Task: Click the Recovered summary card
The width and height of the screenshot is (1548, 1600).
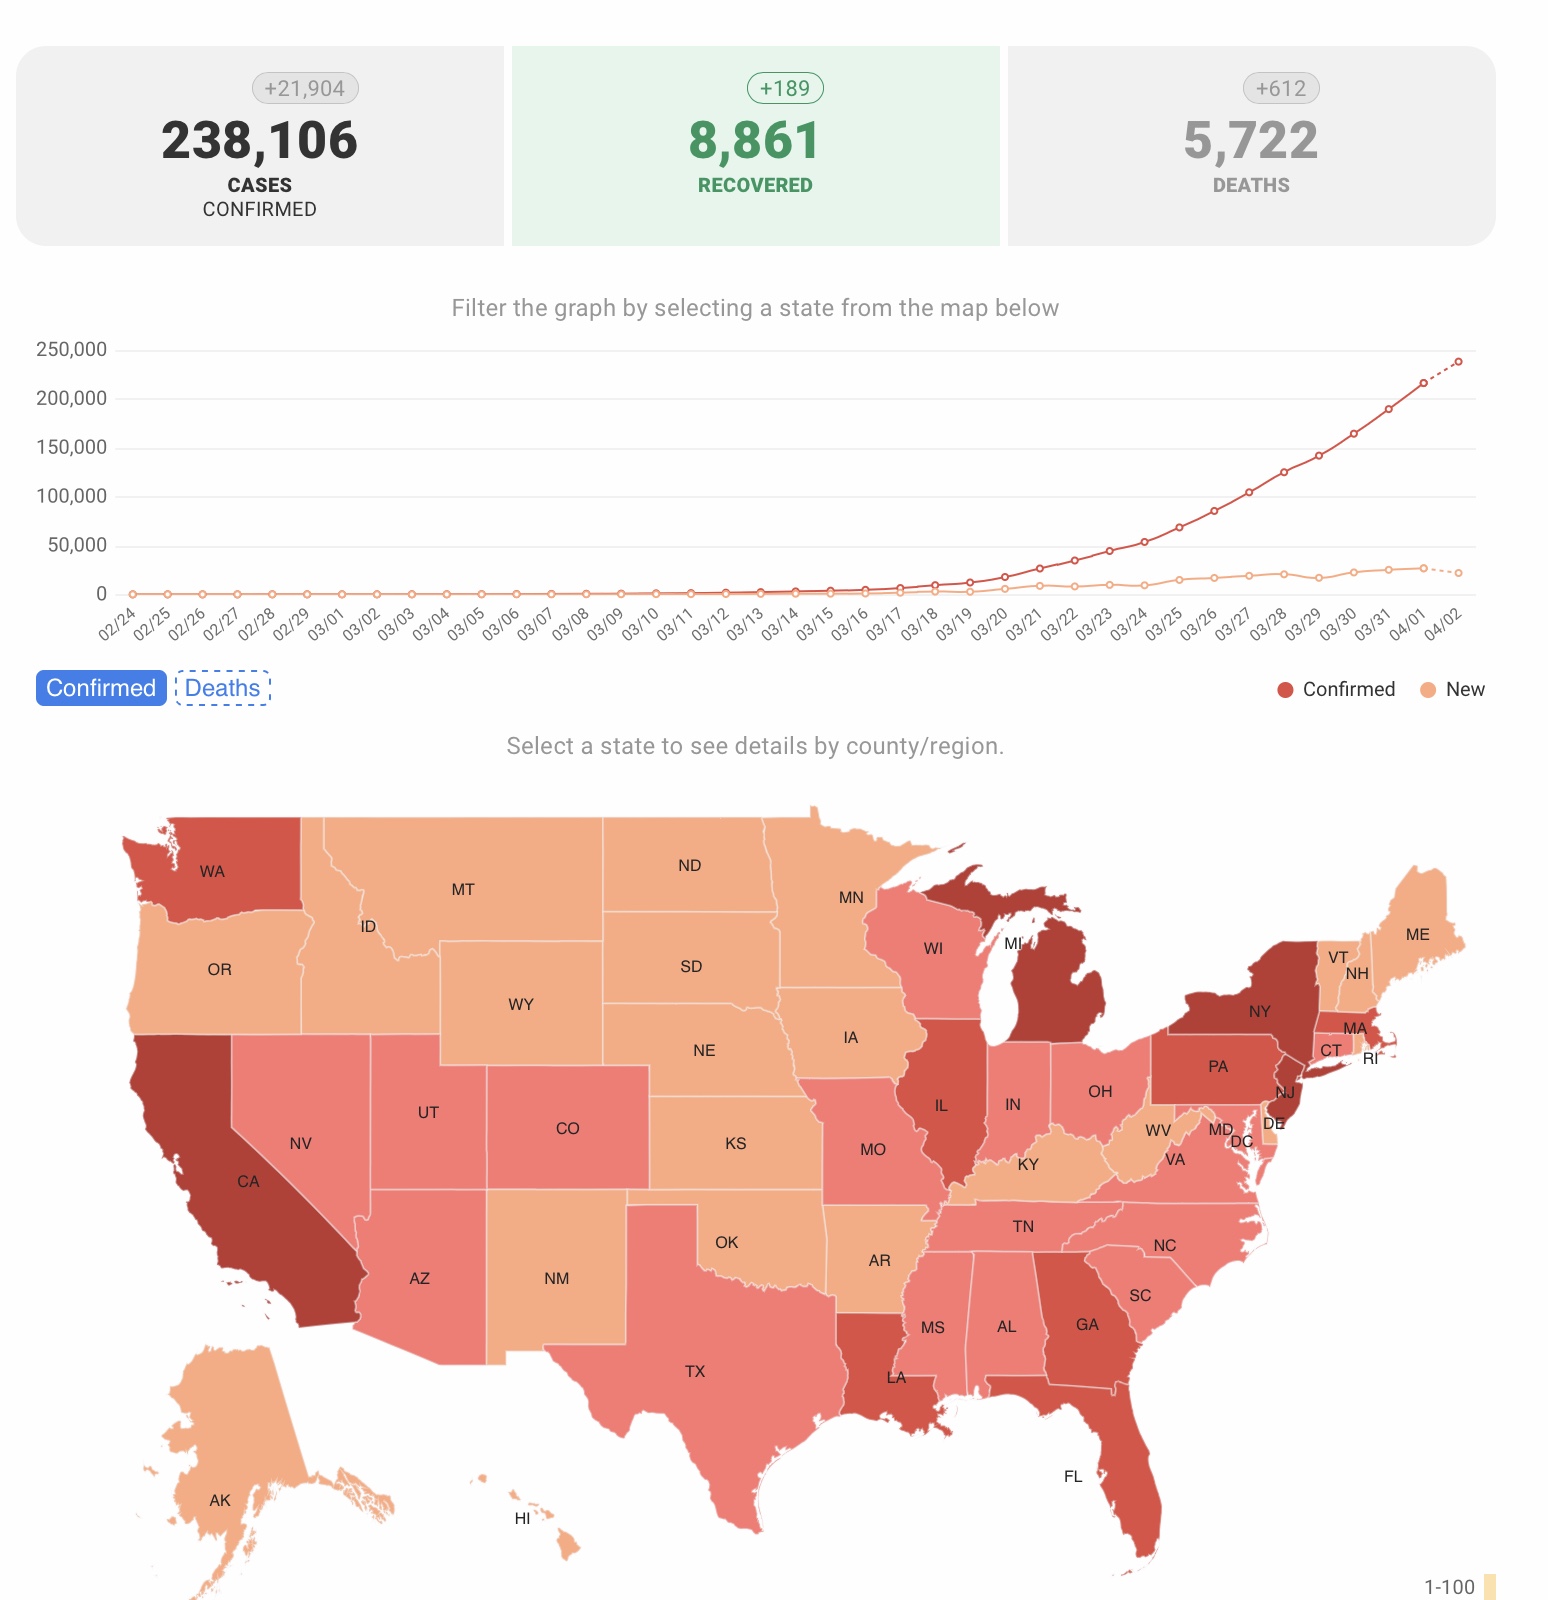Action: click(755, 146)
